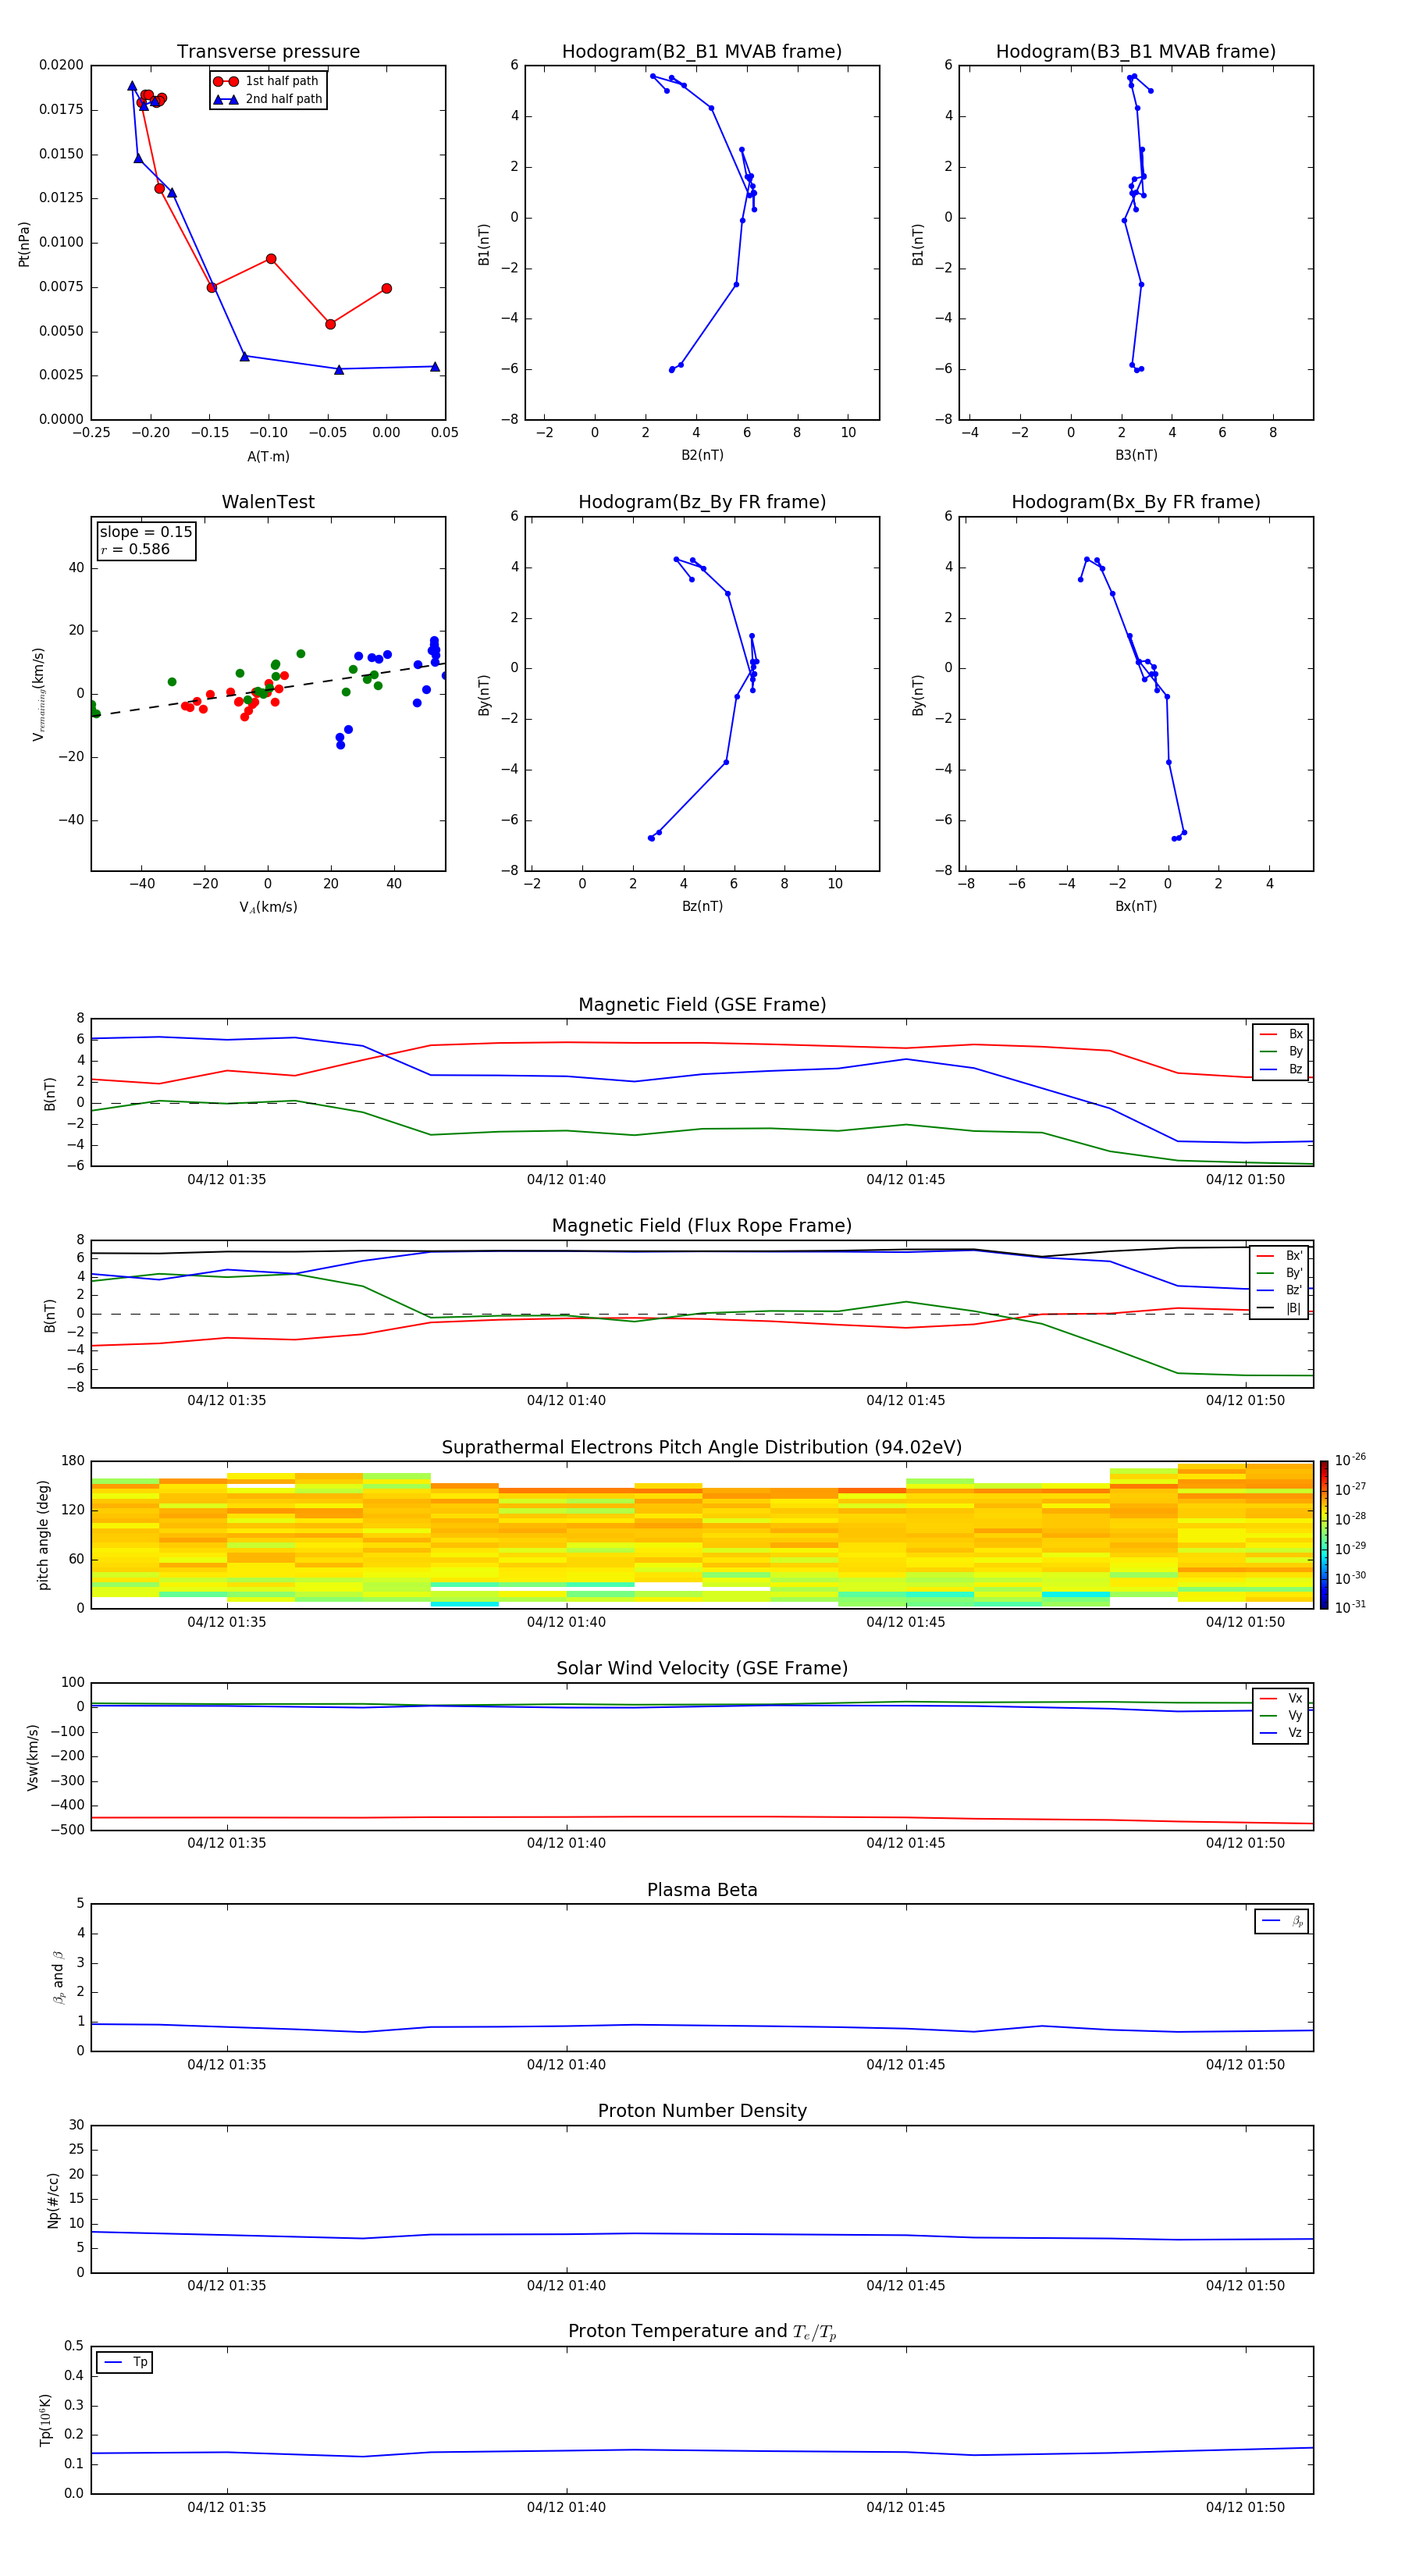Click the 'Vsw(km/s)' y-axis label
The width and height of the screenshot is (1405, 2576).
tap(33, 1757)
